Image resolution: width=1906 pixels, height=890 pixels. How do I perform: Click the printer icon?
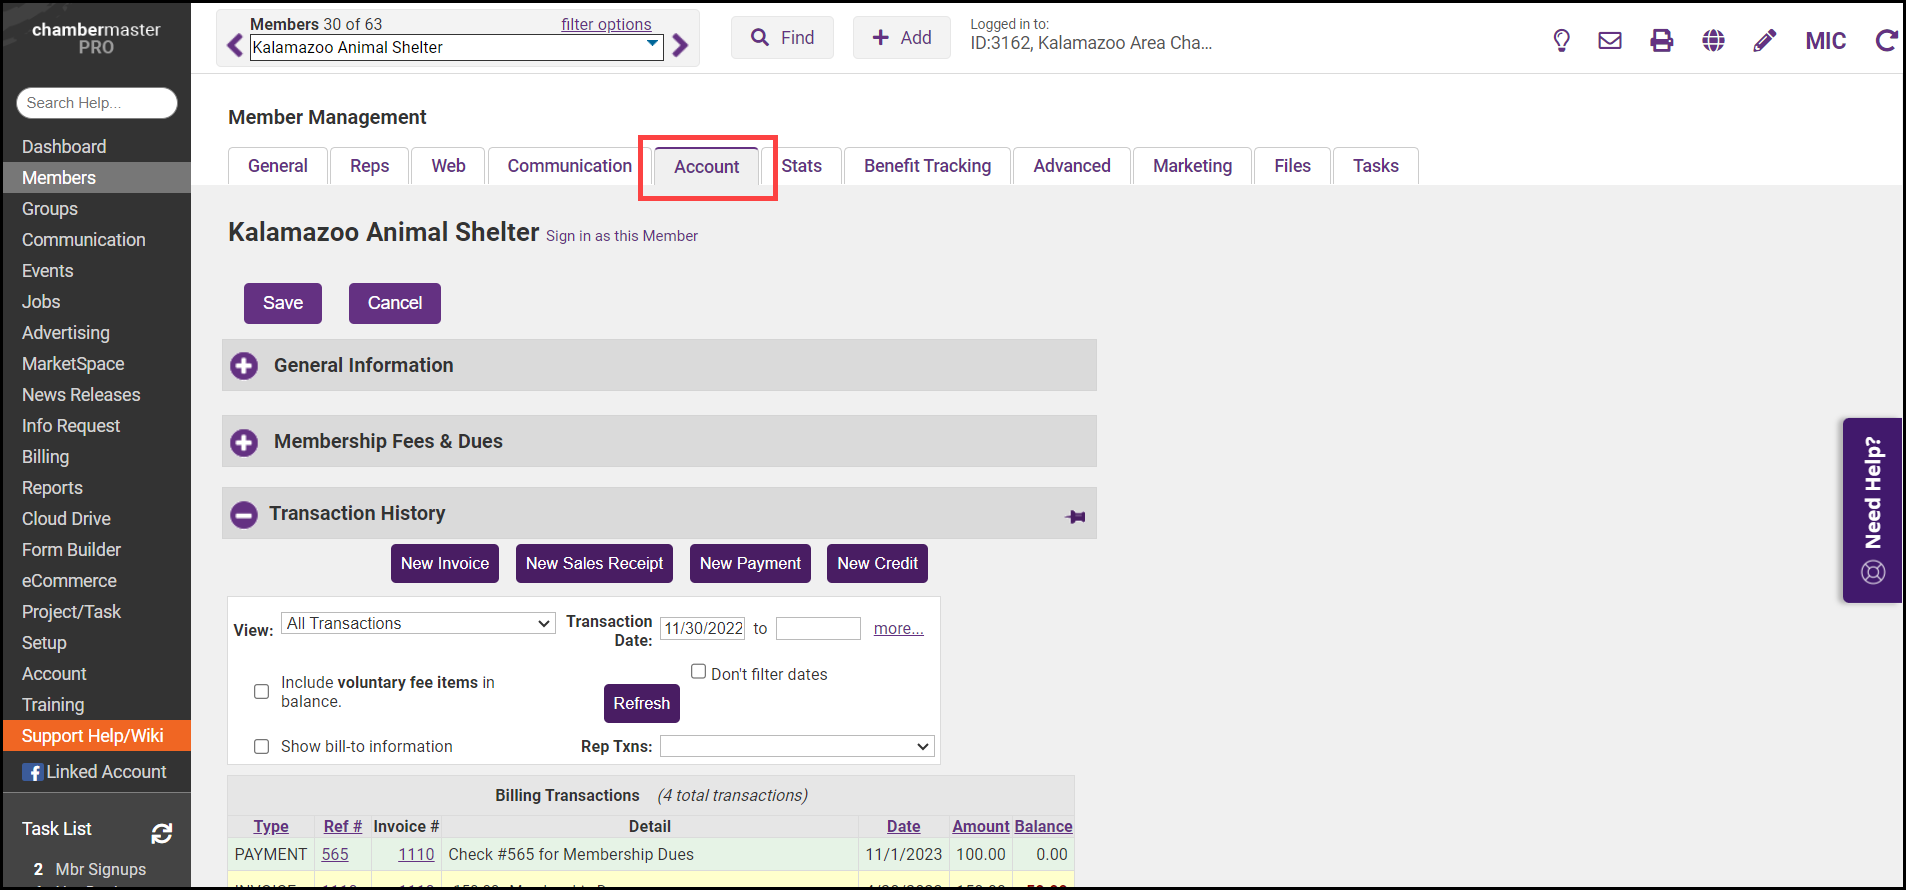point(1661,41)
